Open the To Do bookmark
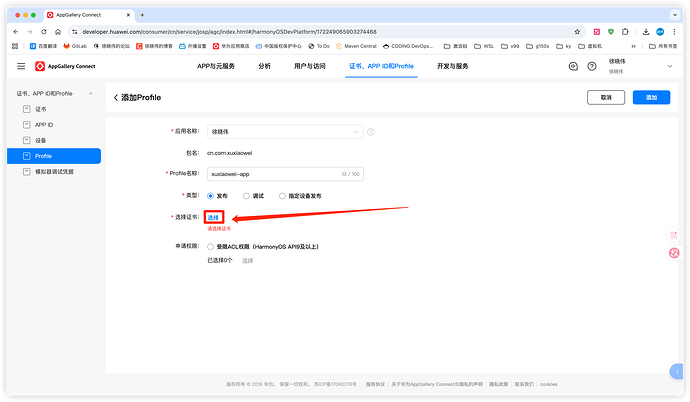The image size is (690, 402). (319, 46)
